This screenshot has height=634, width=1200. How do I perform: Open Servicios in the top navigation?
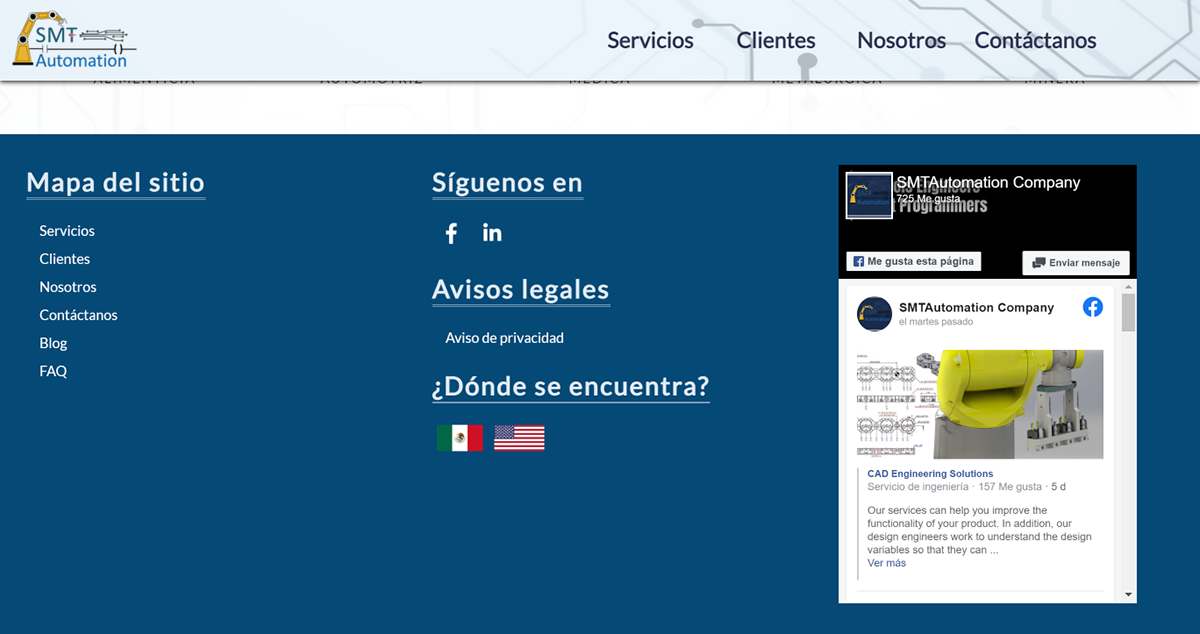[650, 41]
